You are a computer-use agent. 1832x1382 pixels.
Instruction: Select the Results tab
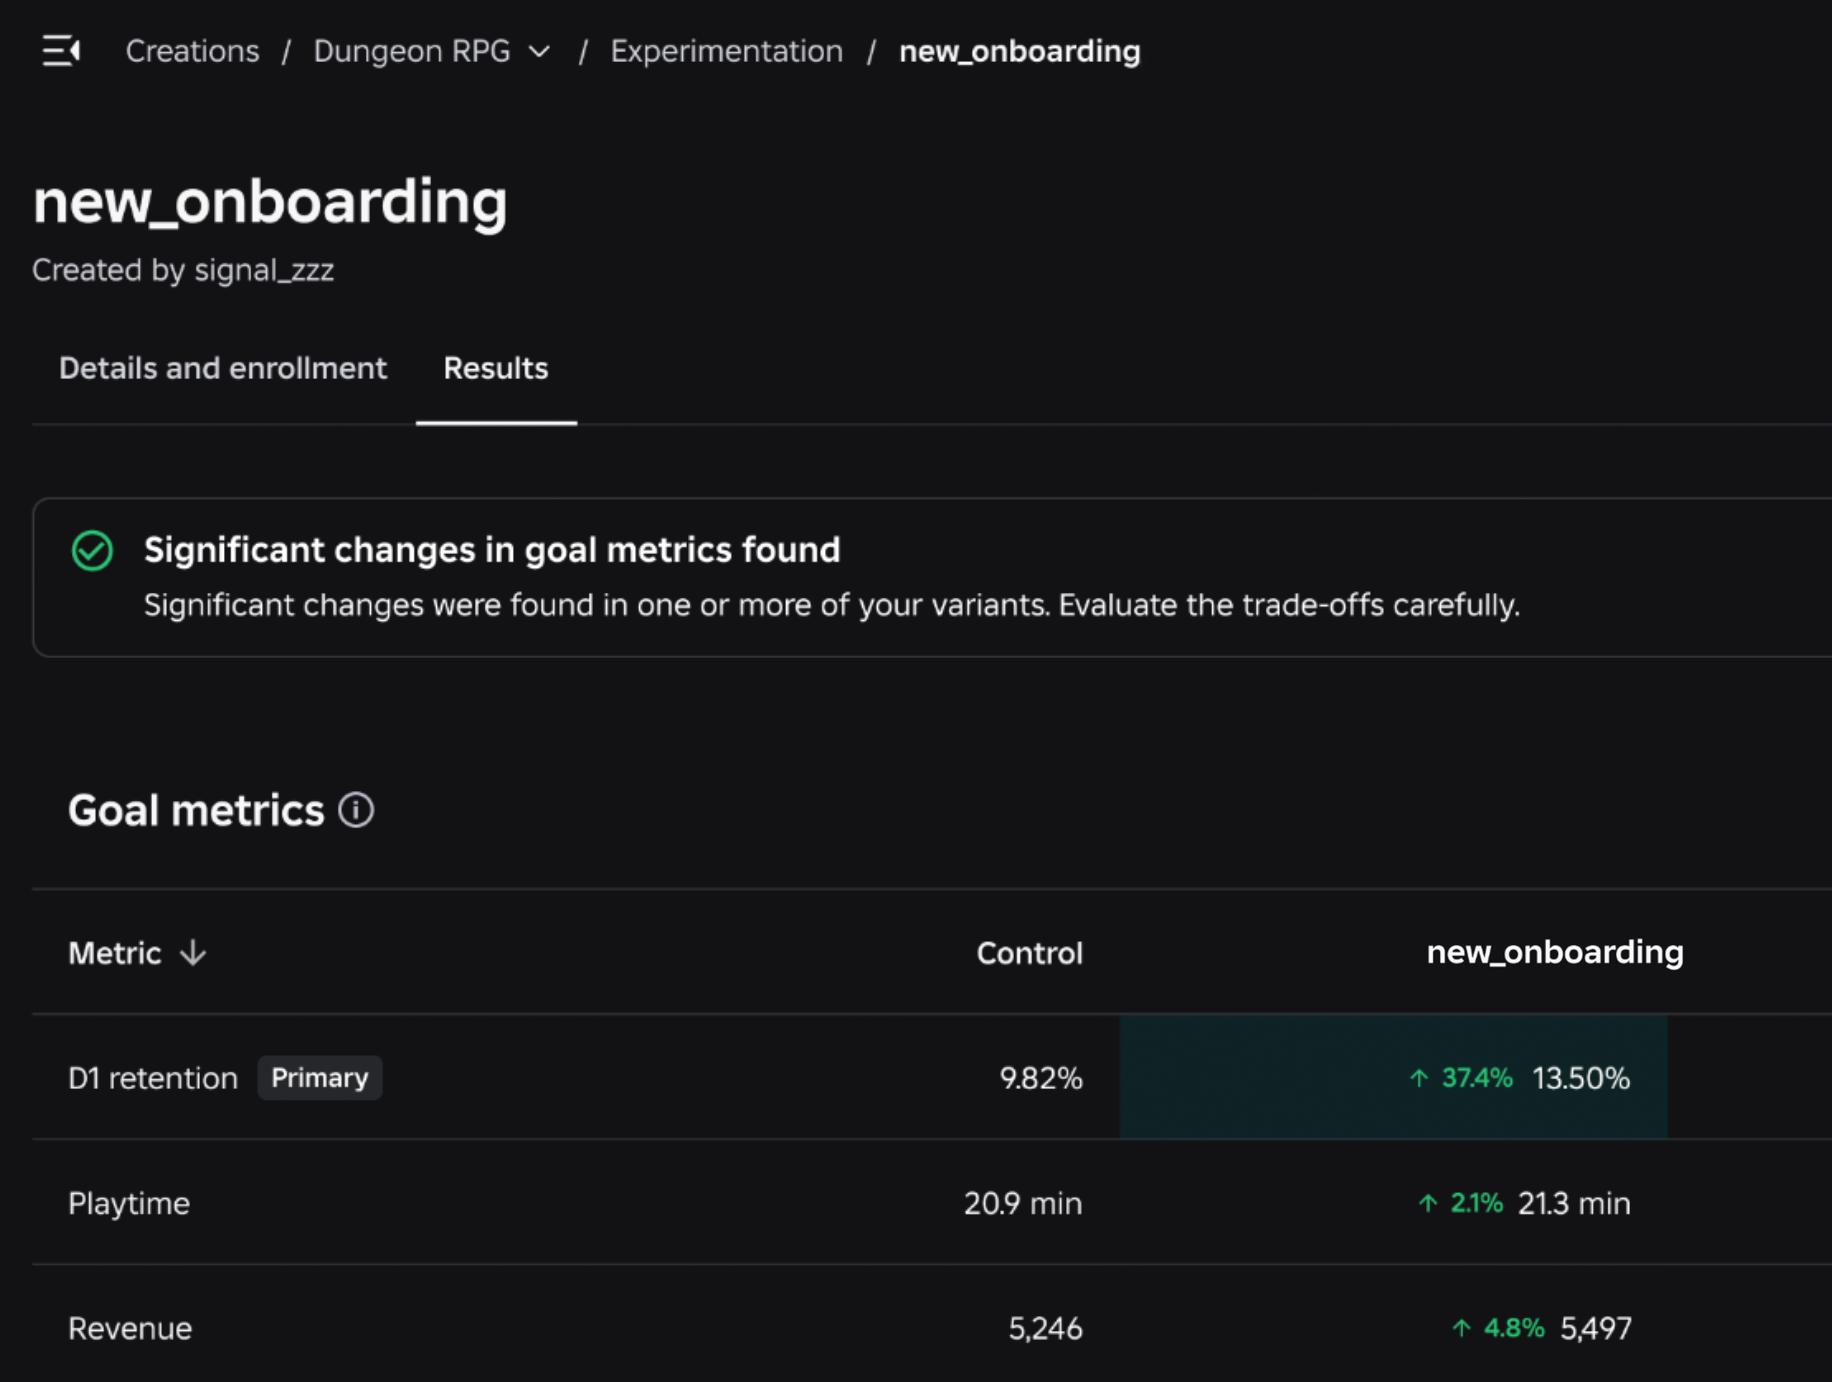496,368
